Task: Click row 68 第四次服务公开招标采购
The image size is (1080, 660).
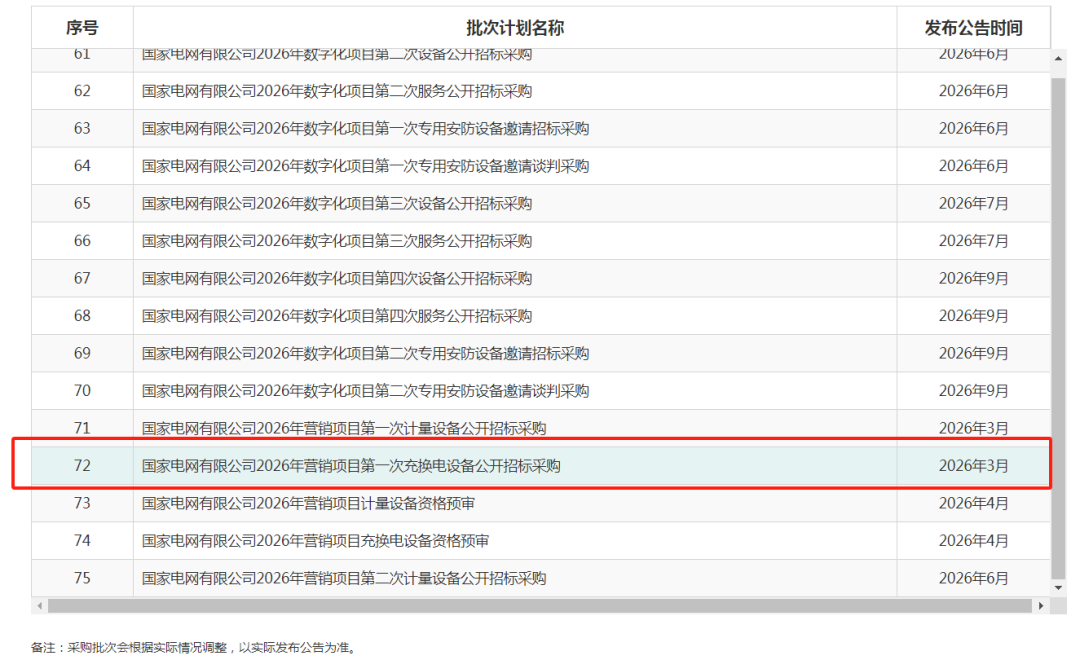Action: (x=337, y=316)
